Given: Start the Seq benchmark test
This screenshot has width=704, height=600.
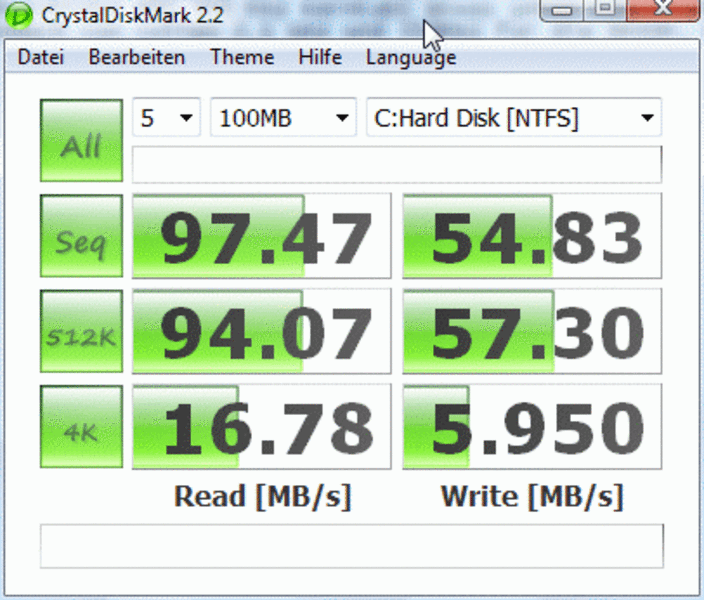Looking at the screenshot, I should click(x=81, y=236).
